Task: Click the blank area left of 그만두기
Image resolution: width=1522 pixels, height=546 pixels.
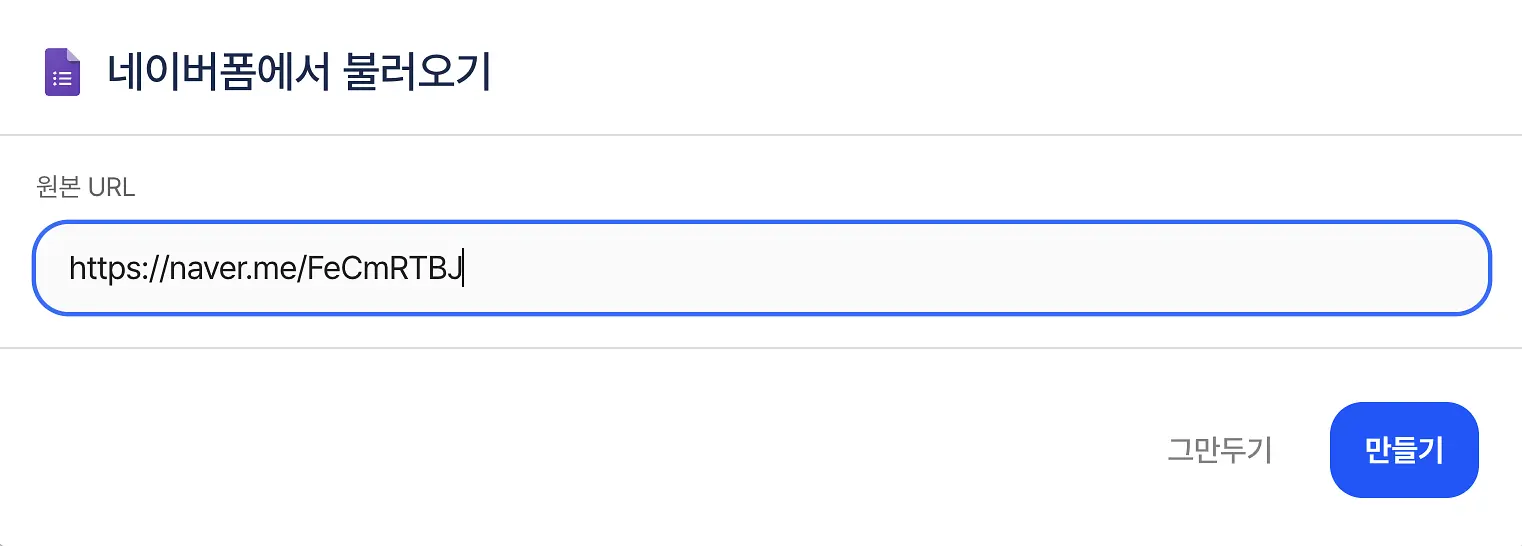Action: pos(580,450)
